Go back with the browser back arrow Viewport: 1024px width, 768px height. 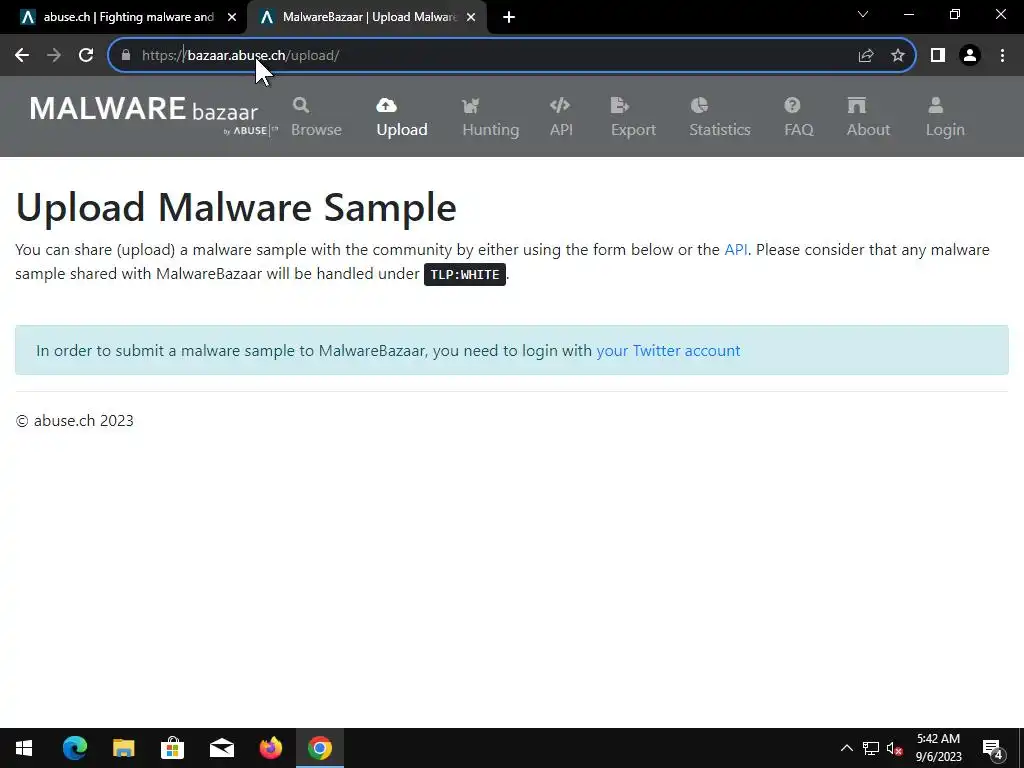click(22, 56)
